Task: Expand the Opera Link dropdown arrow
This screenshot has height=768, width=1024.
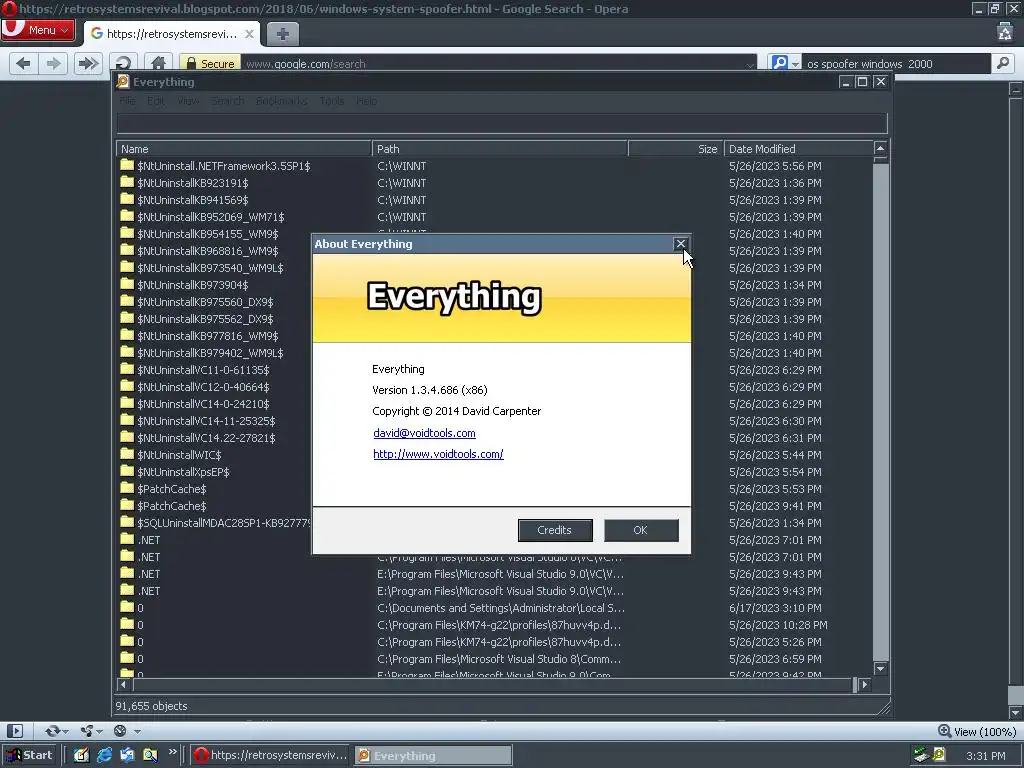Action: pos(66,731)
